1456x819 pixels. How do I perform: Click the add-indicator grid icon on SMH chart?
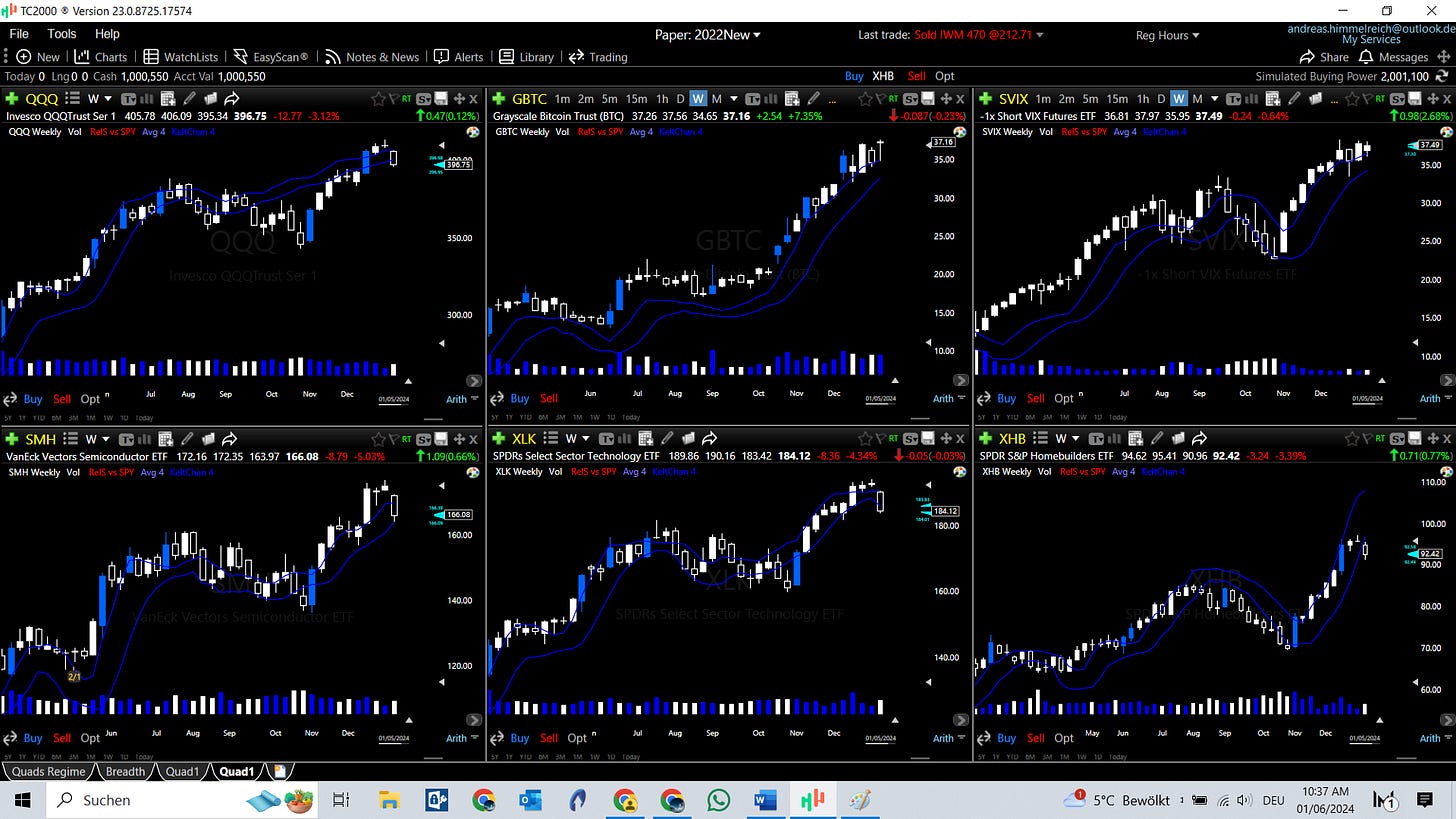click(x=165, y=439)
